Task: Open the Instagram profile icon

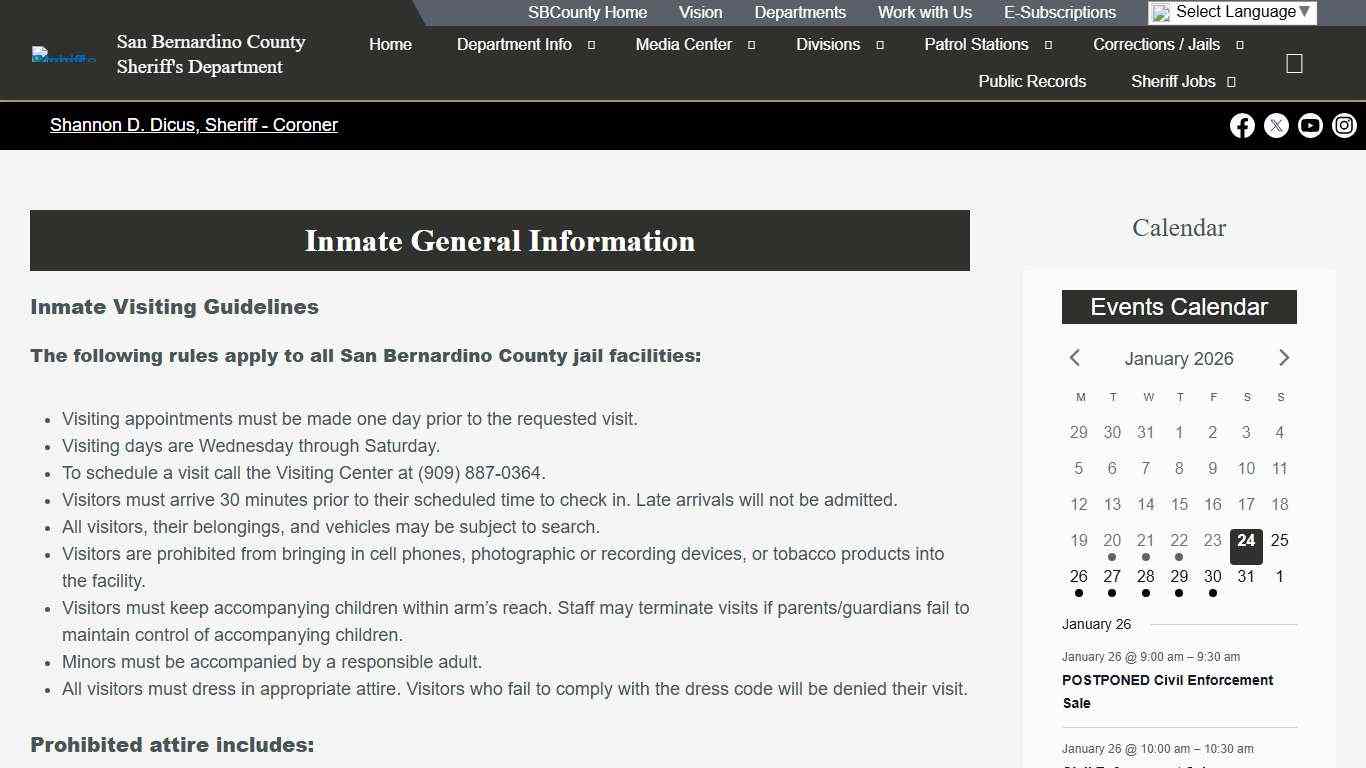Action: 1344,125
